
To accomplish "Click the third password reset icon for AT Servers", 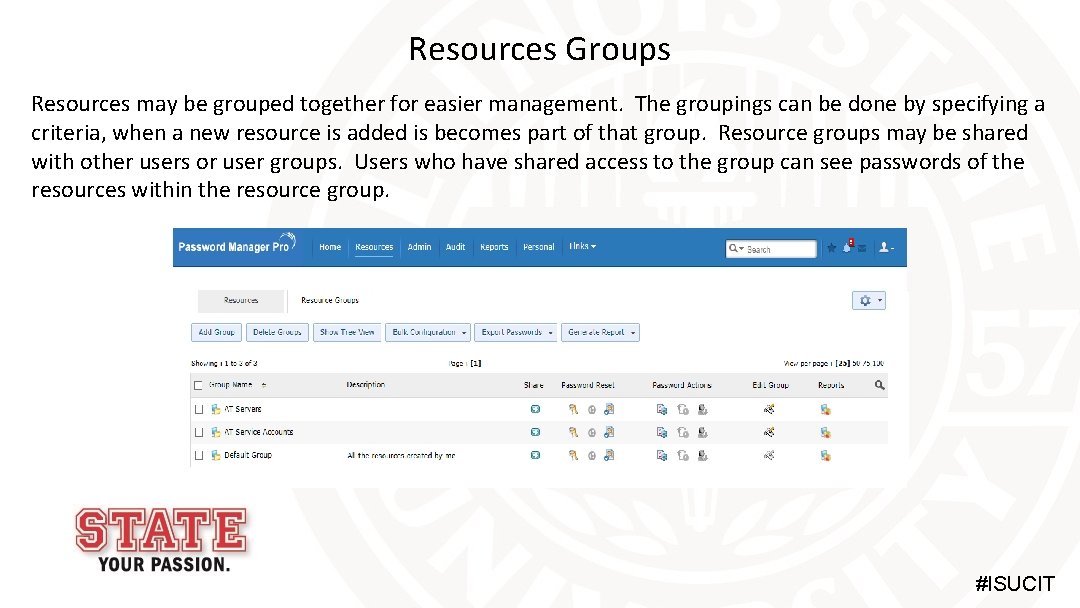I will point(609,409).
